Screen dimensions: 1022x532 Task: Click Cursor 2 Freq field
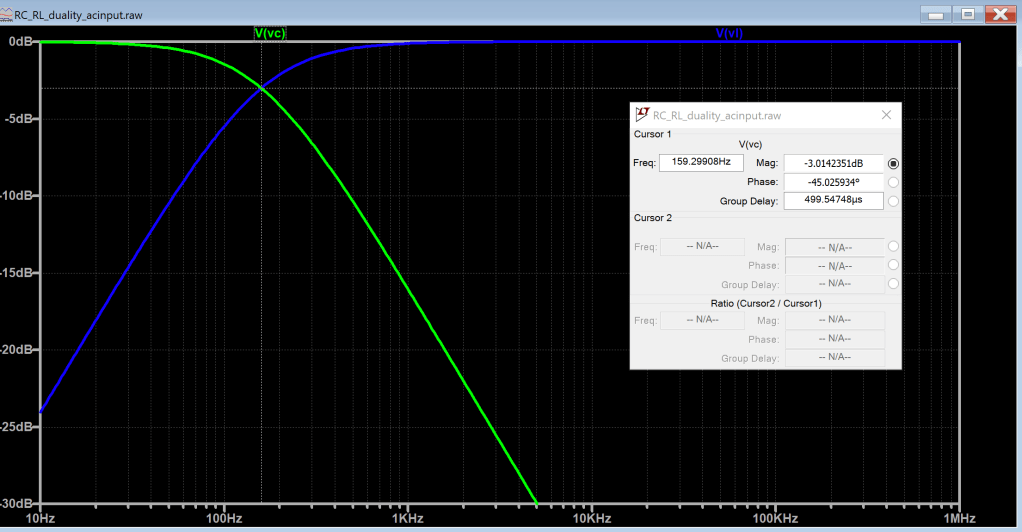701,247
